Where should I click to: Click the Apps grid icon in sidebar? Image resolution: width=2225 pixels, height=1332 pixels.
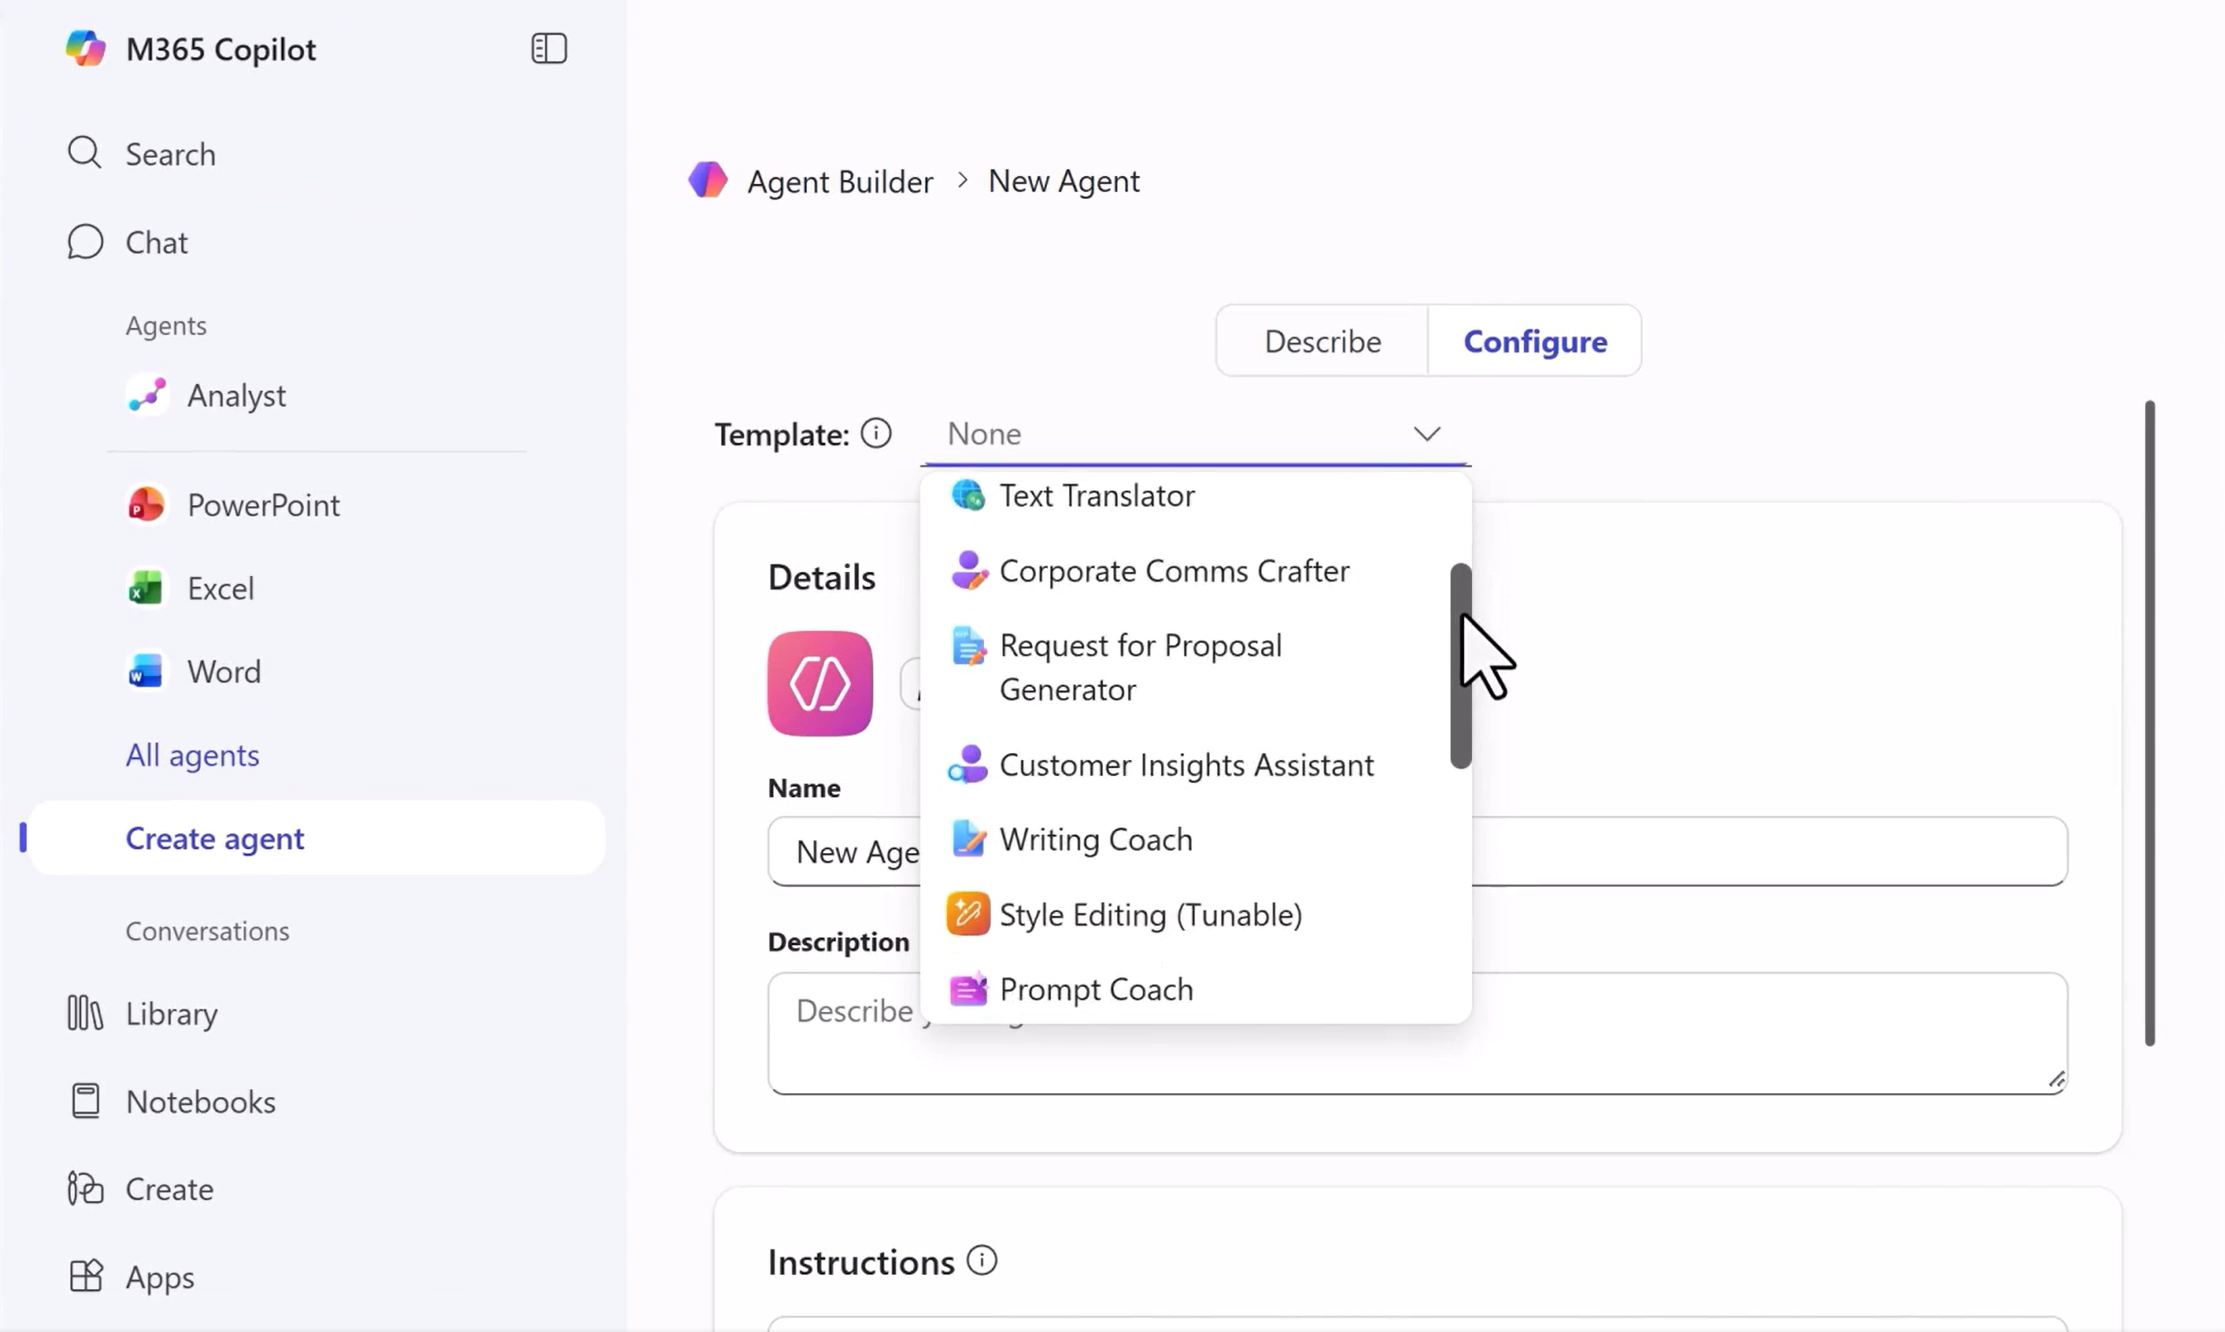pyautogui.click(x=85, y=1277)
